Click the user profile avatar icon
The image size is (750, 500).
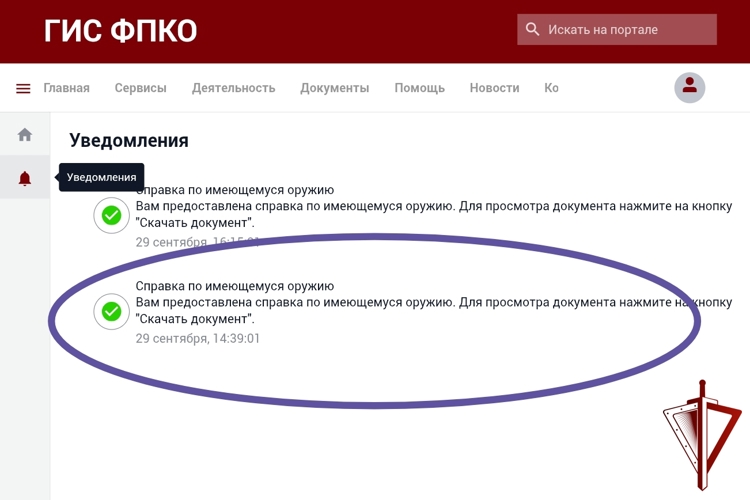[689, 88]
